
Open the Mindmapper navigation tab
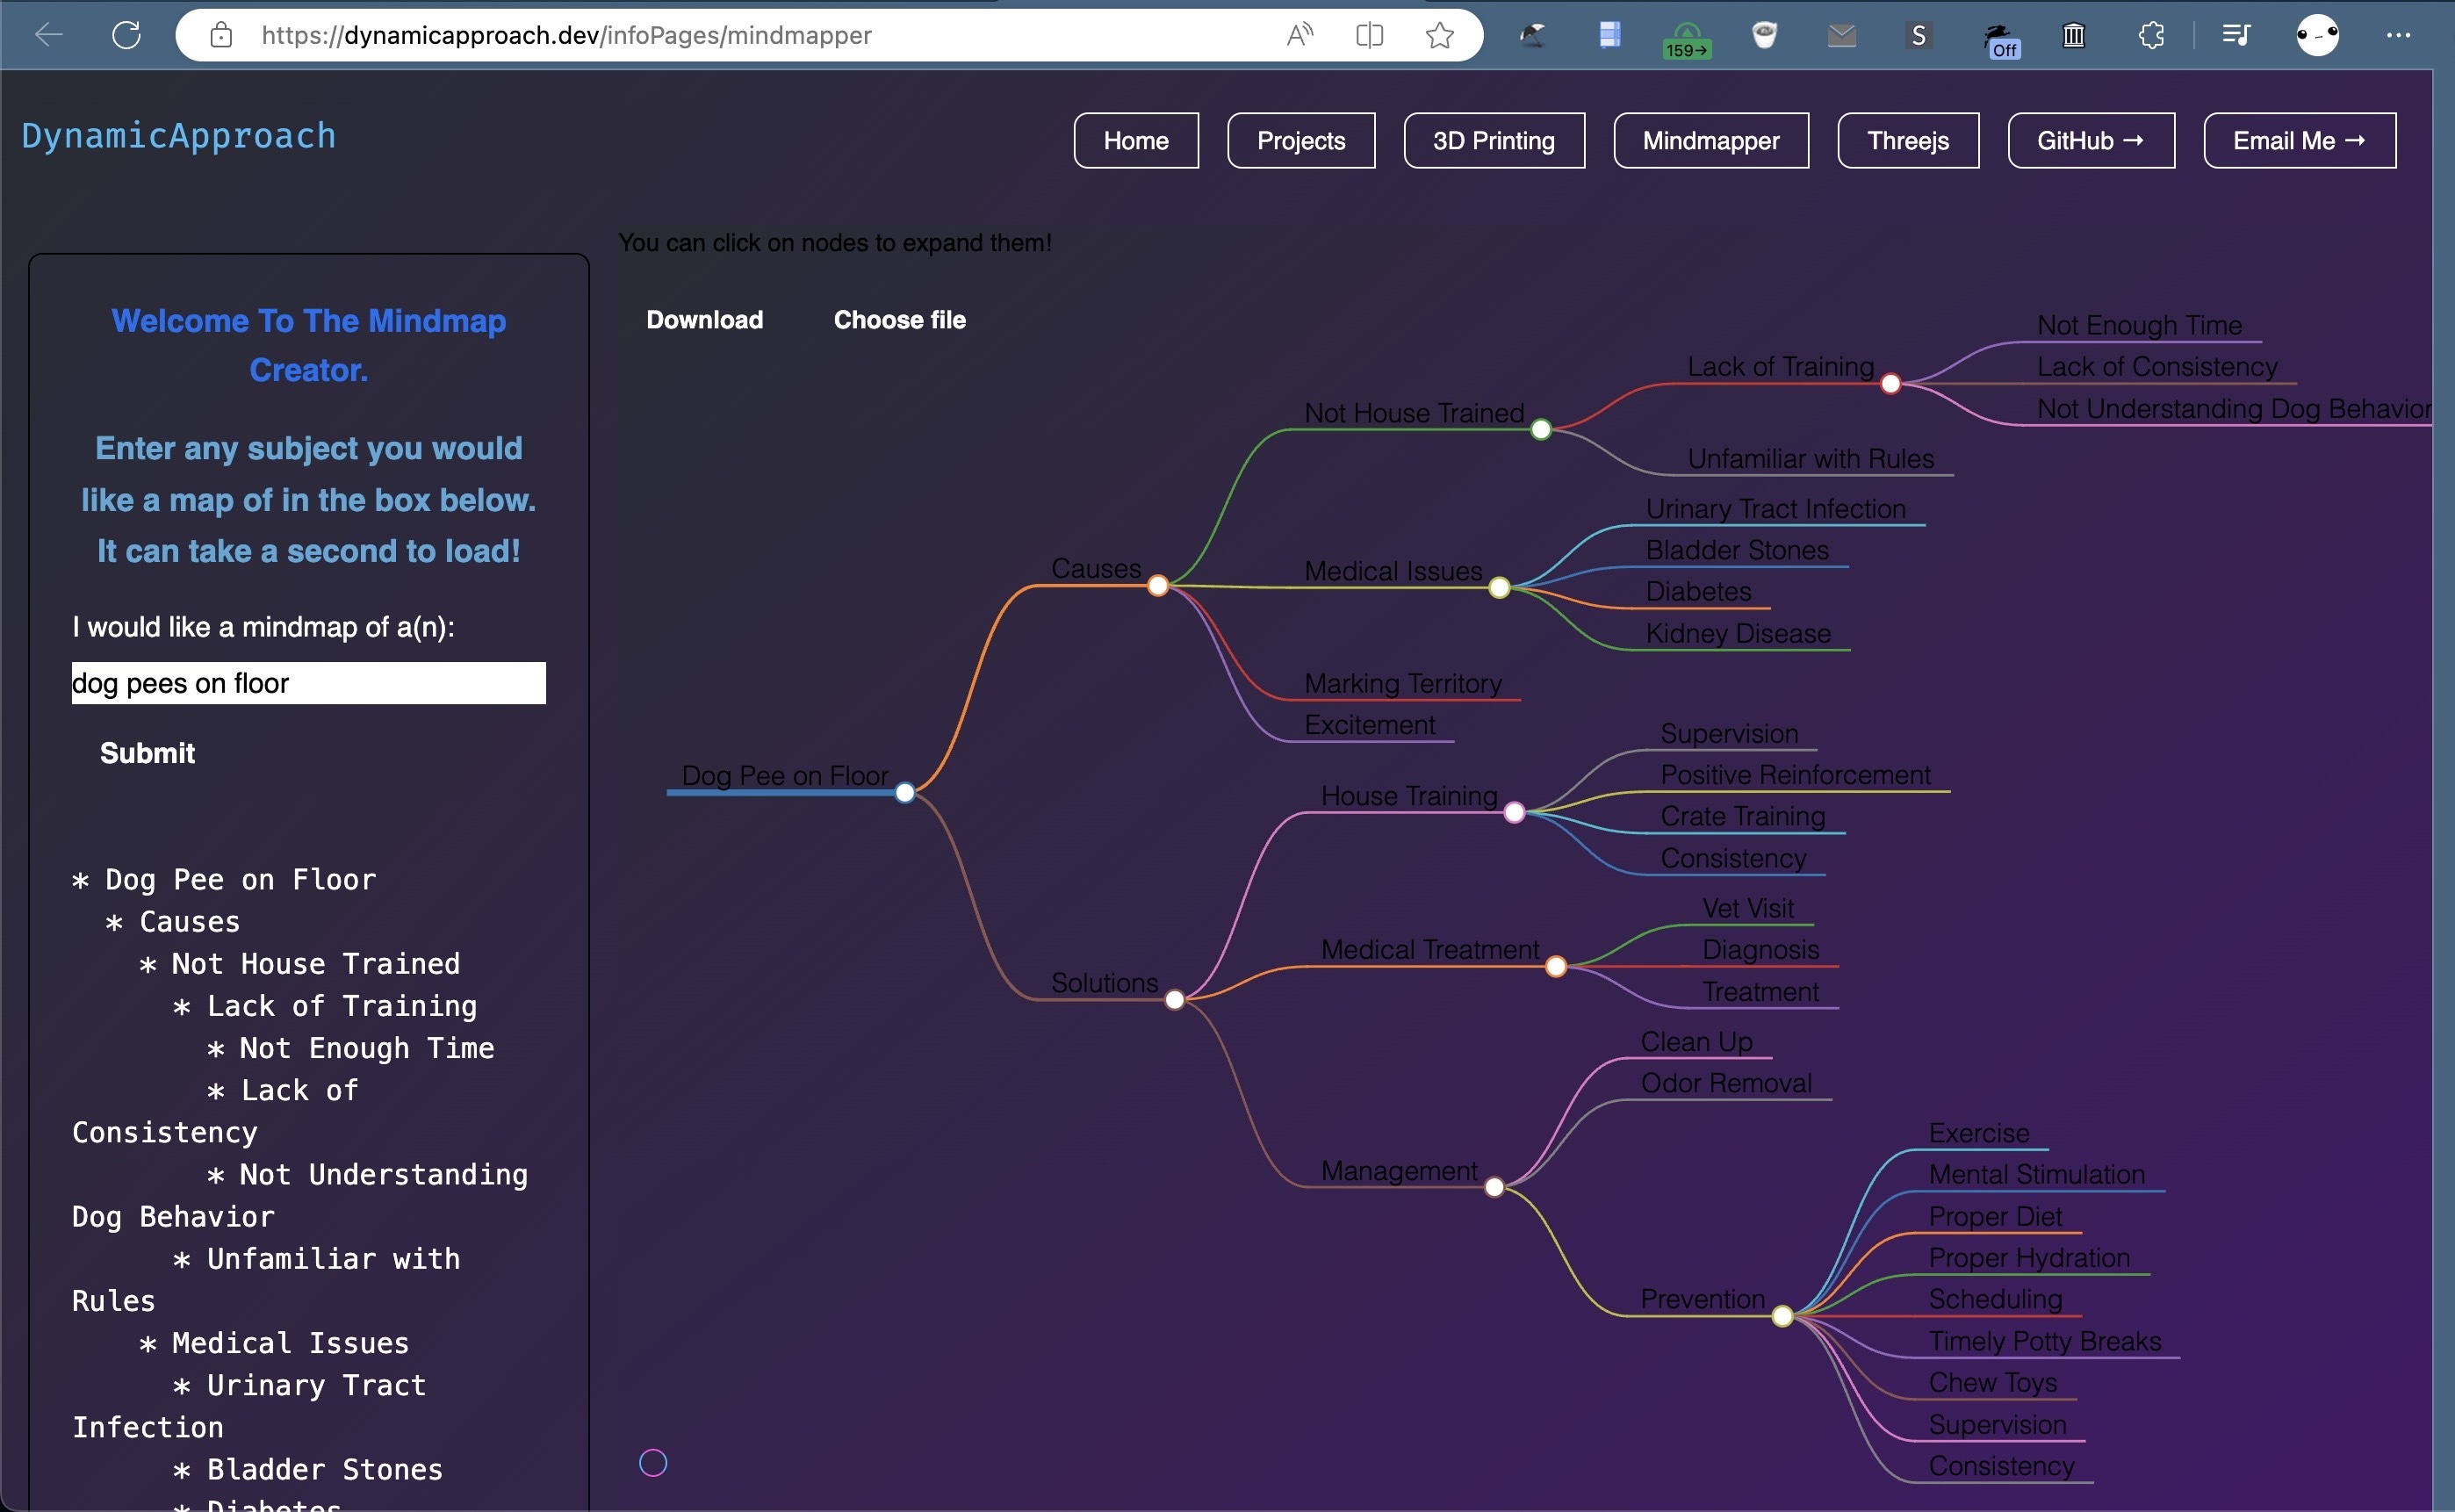[1710, 140]
